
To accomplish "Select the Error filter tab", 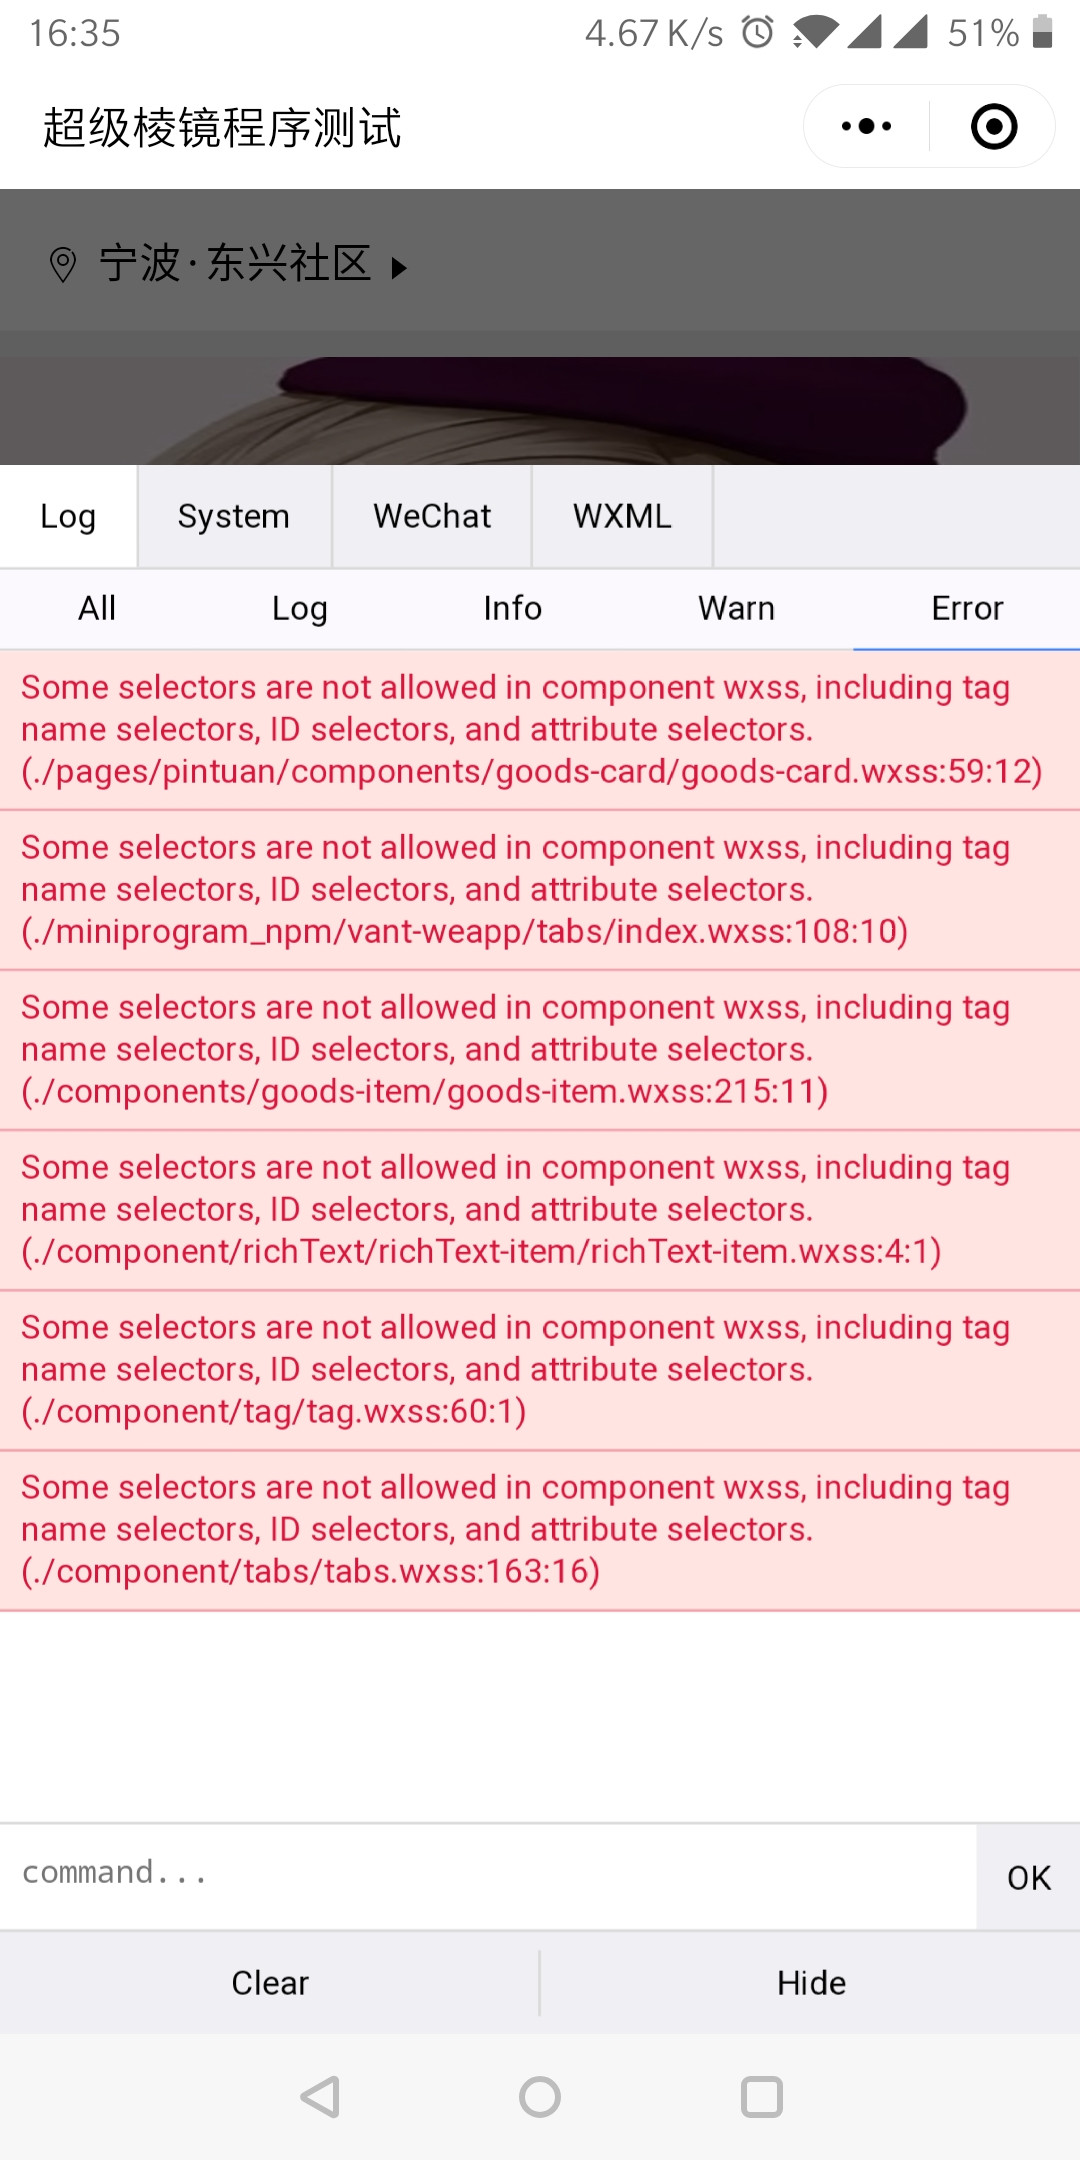I will 967,608.
